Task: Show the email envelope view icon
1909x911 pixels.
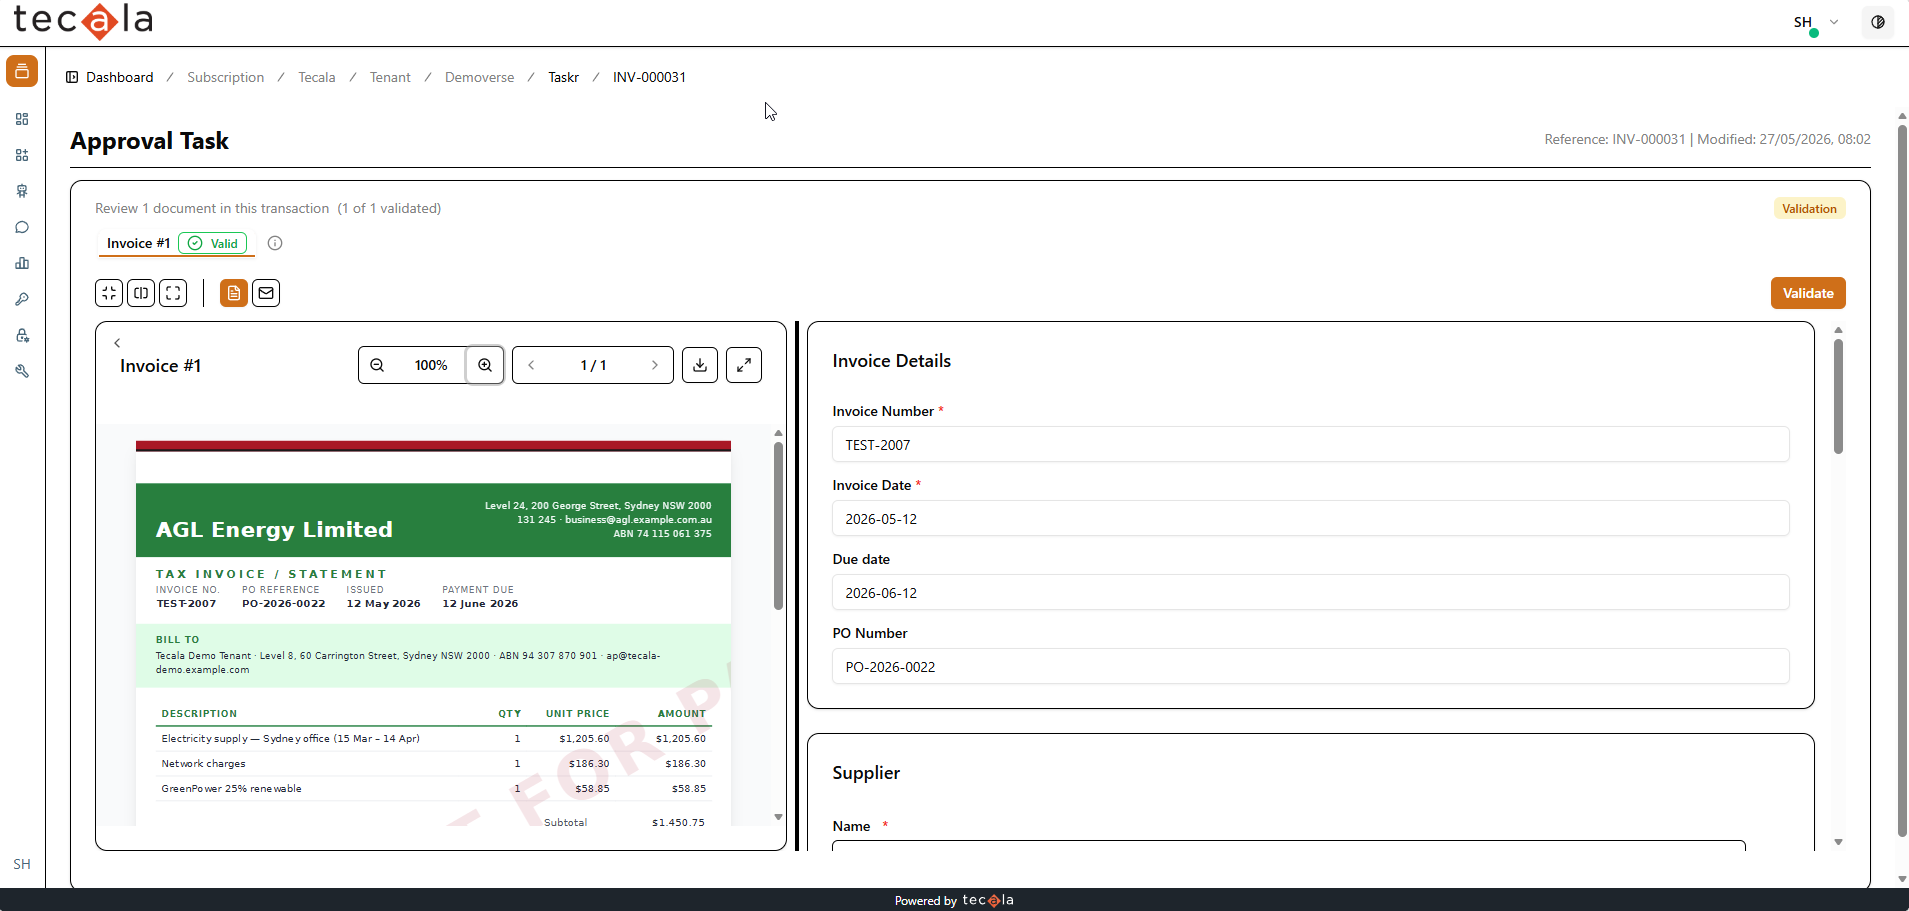Action: tap(266, 293)
